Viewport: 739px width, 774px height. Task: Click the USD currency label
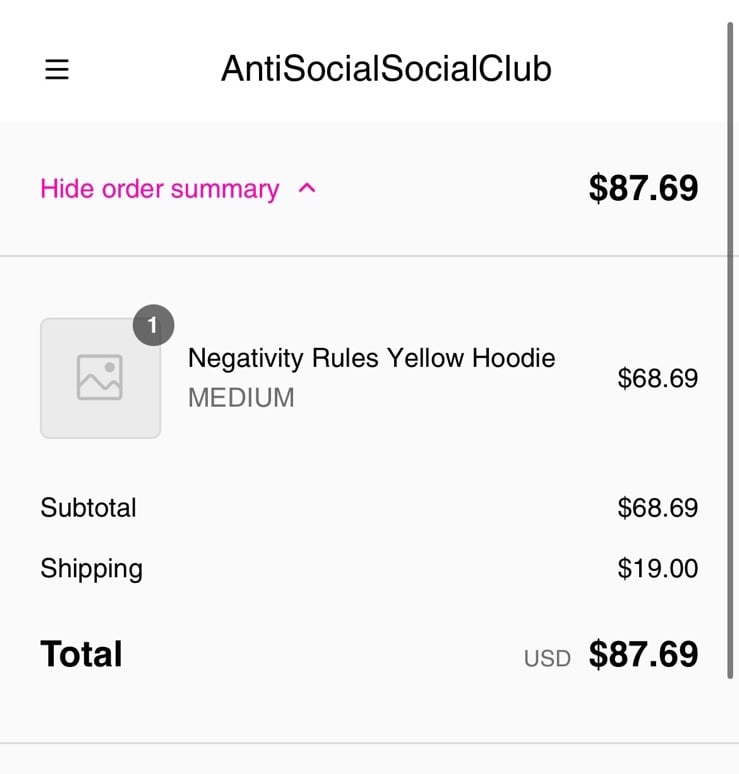pos(547,658)
